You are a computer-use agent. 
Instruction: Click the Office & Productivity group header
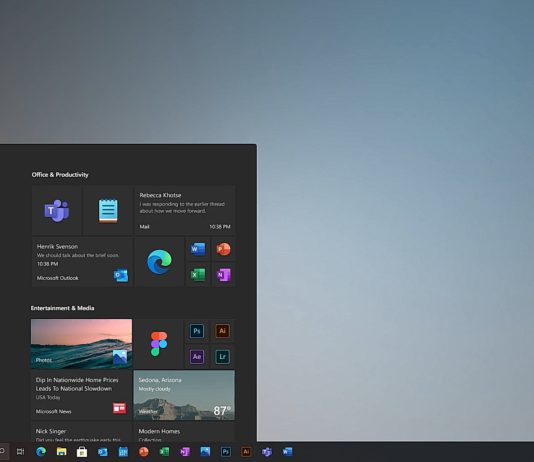point(60,175)
